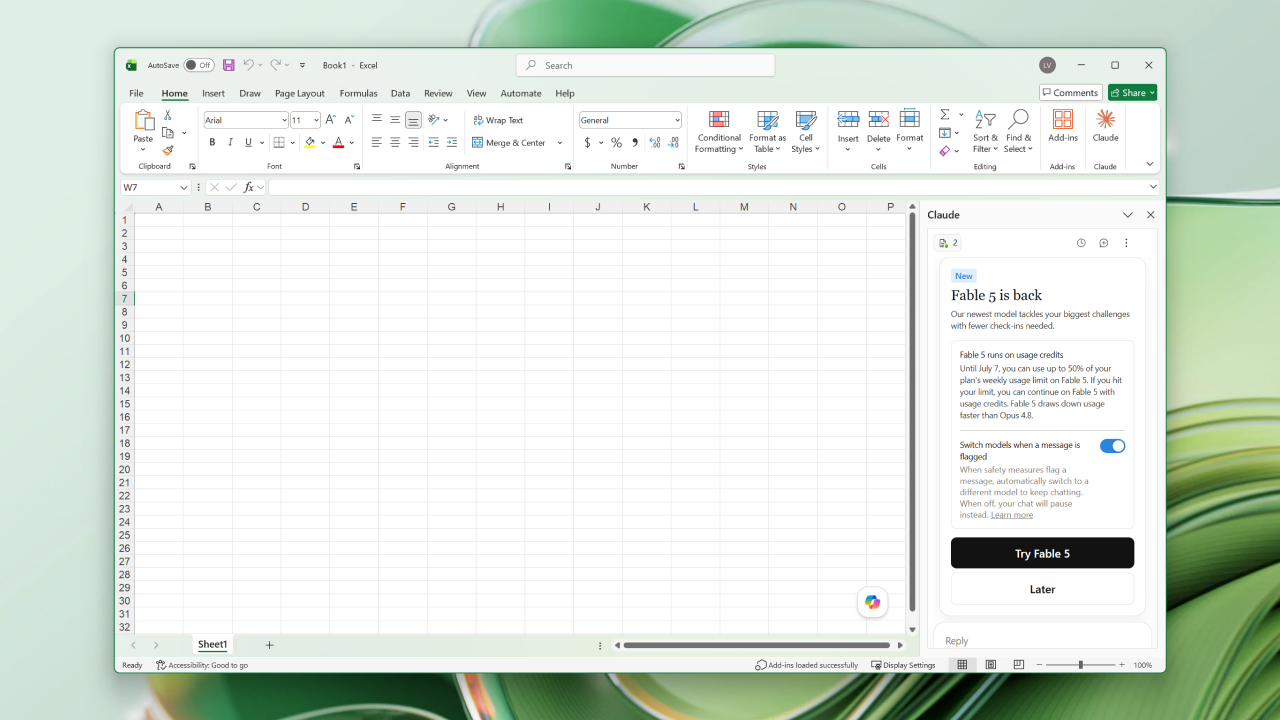The height and width of the screenshot is (720, 1280).
Task: Click the Percent Style icon
Action: pyautogui.click(x=616, y=143)
